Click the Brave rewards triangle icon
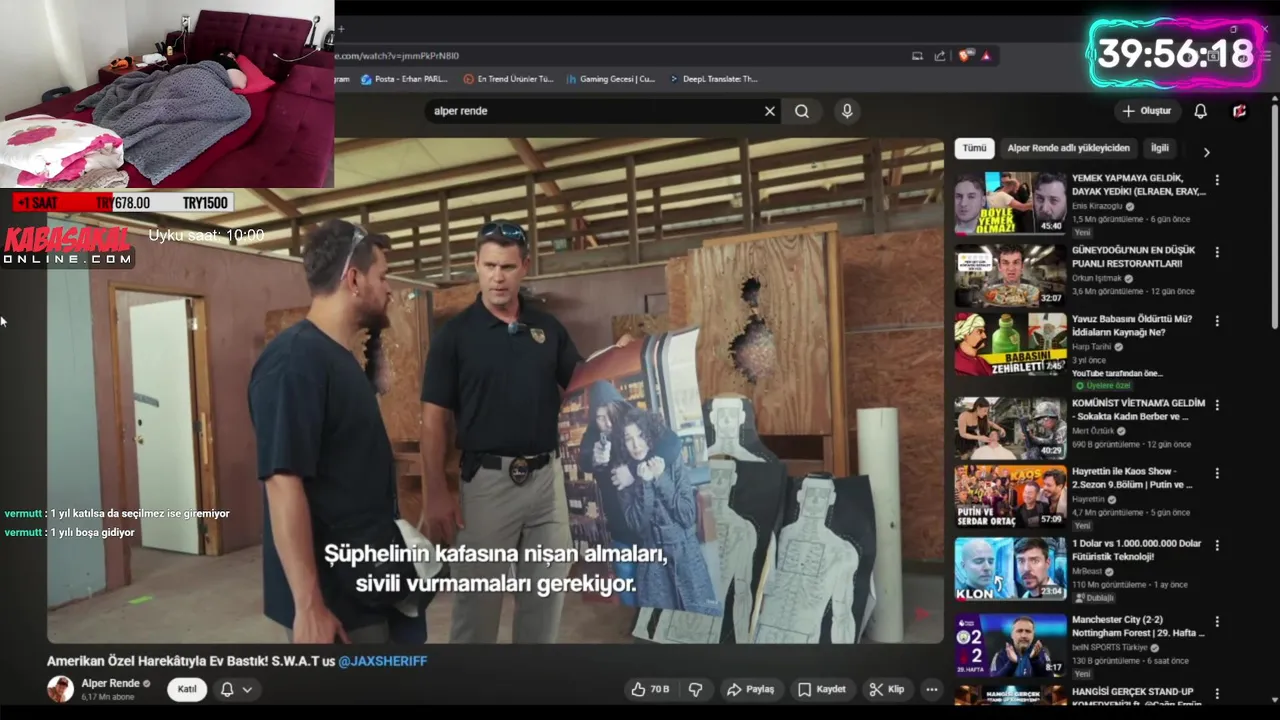 (986, 56)
